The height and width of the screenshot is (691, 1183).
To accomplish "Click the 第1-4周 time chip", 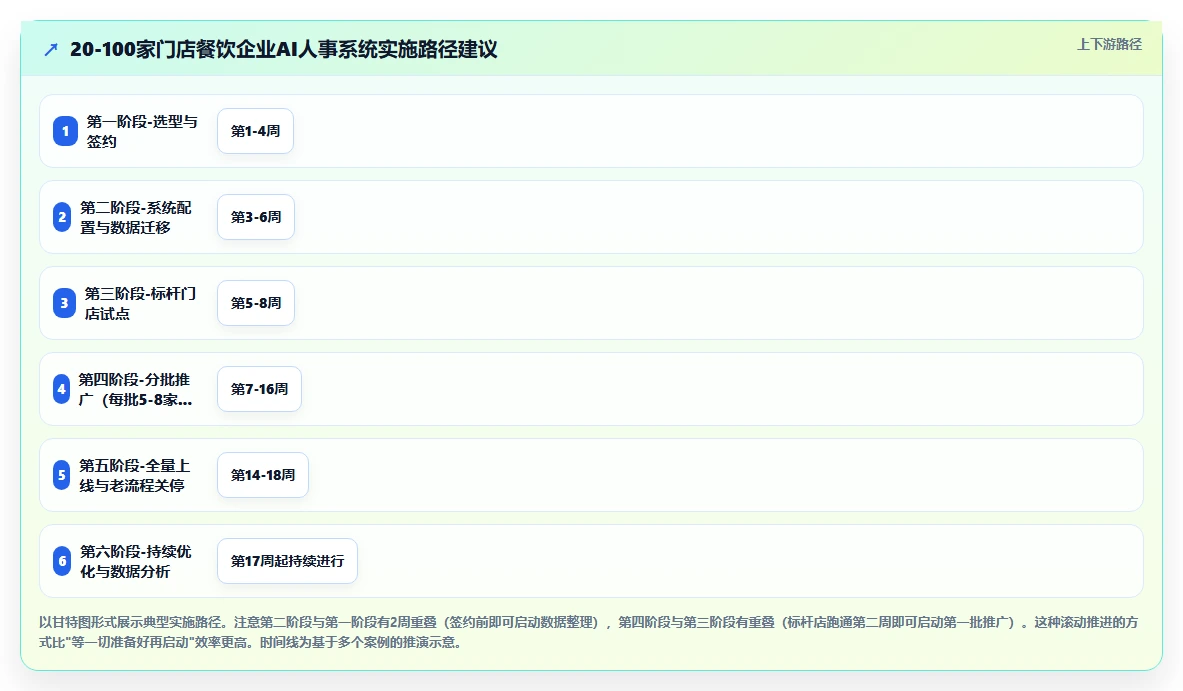I will pos(255,131).
